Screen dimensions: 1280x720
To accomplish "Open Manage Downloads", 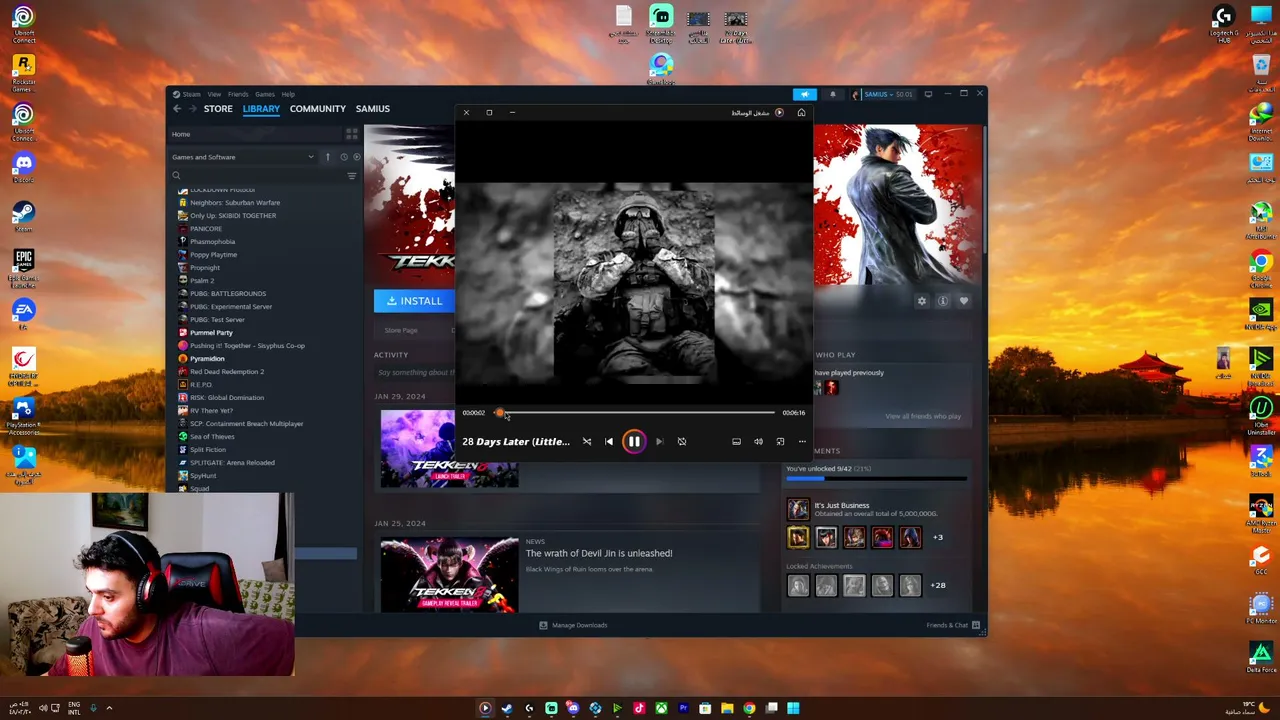I will pyautogui.click(x=573, y=625).
